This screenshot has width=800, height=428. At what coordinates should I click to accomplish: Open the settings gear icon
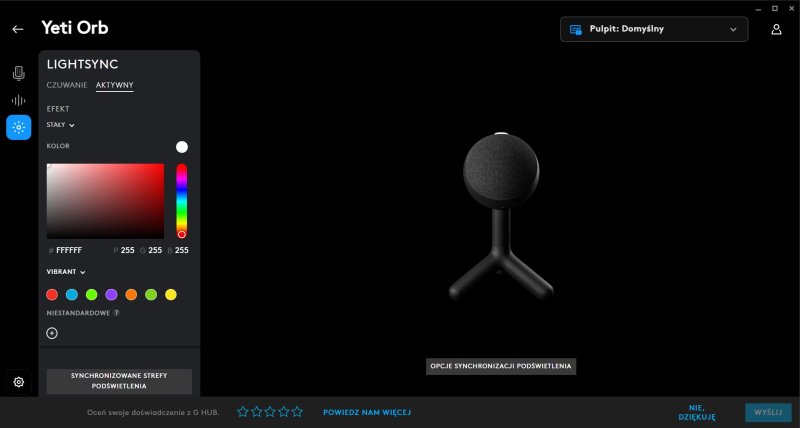tap(19, 382)
